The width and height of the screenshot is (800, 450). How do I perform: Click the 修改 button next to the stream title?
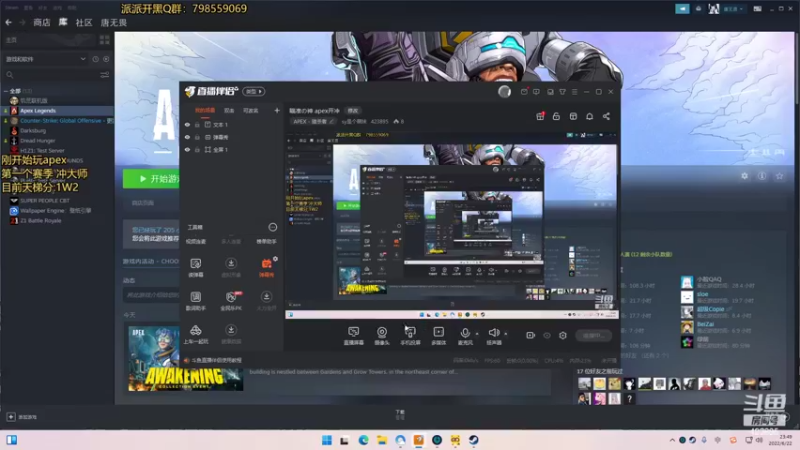(x=353, y=110)
